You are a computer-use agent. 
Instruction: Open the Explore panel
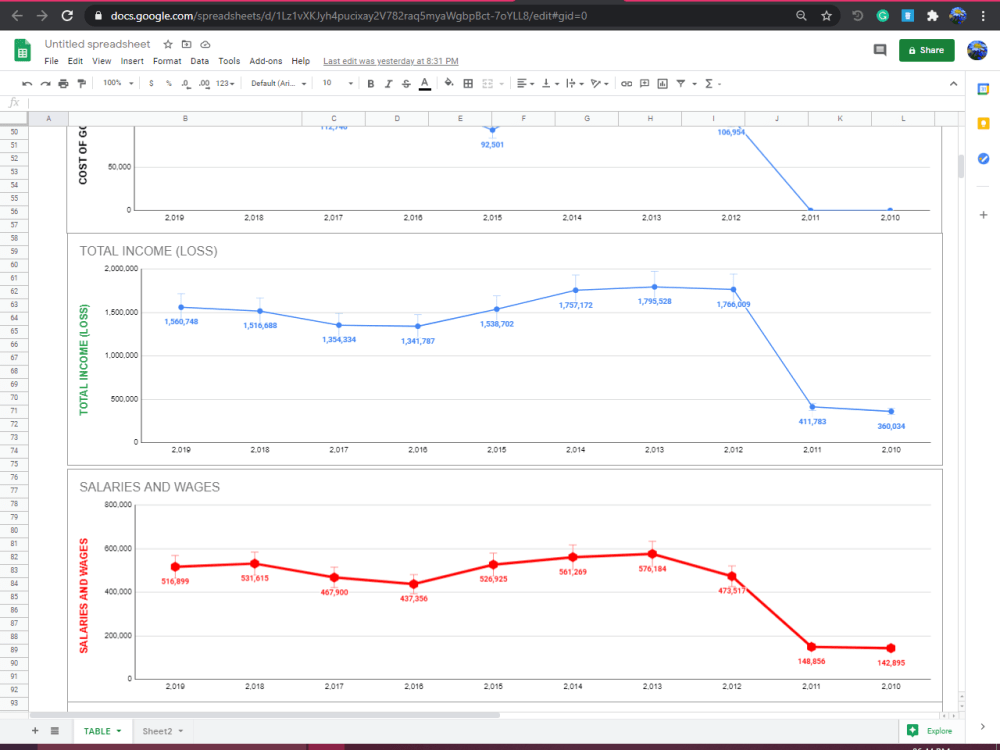pos(931,731)
